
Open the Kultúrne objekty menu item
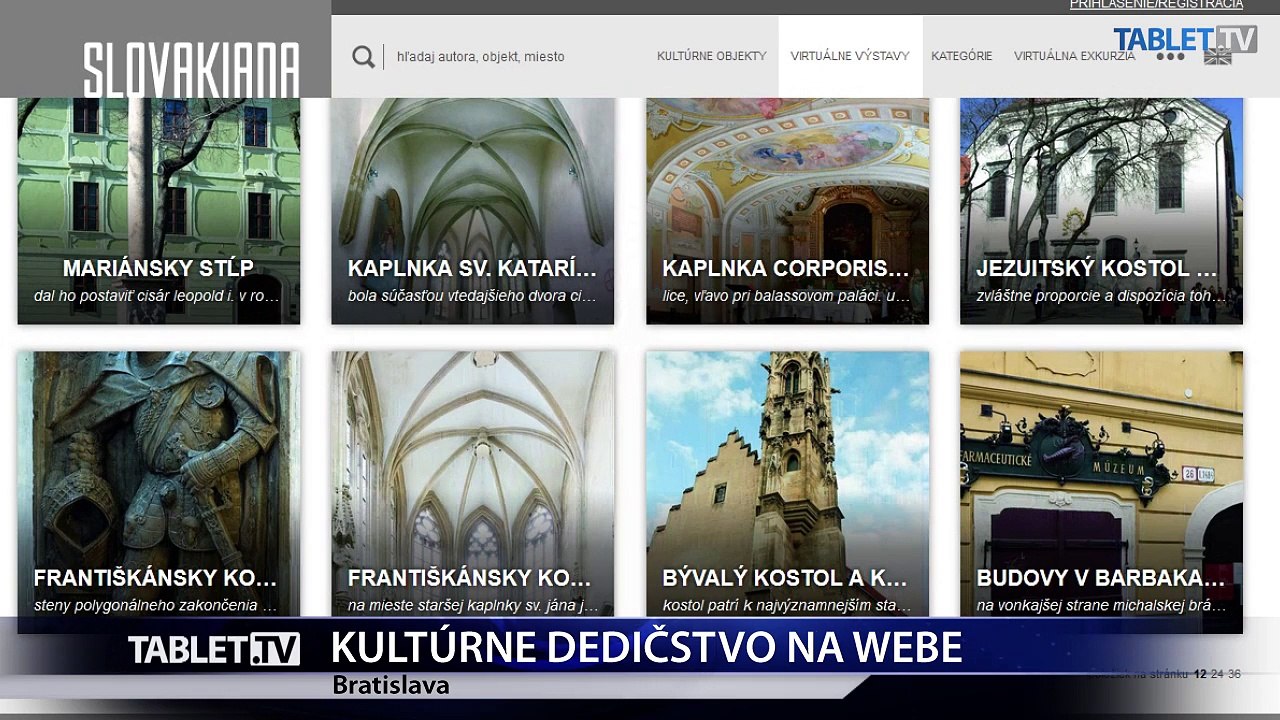tap(712, 57)
